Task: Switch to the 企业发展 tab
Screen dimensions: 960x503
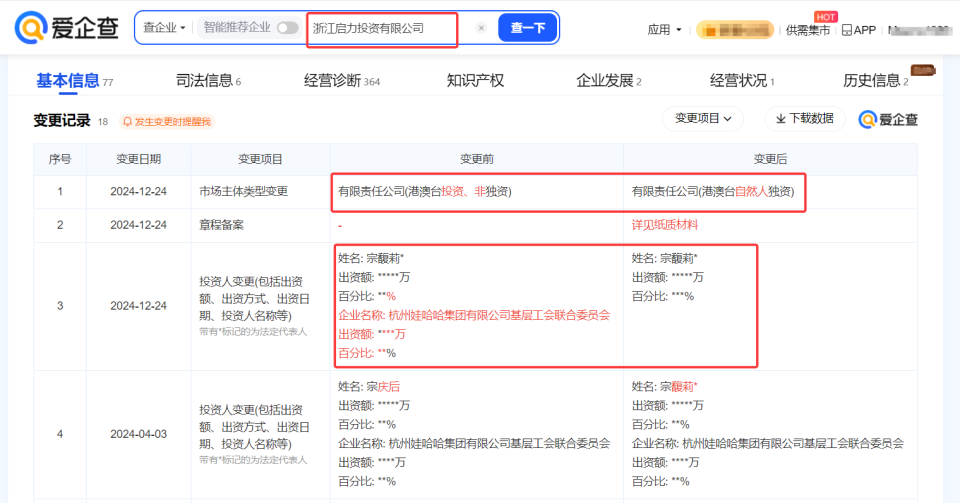Action: point(609,80)
